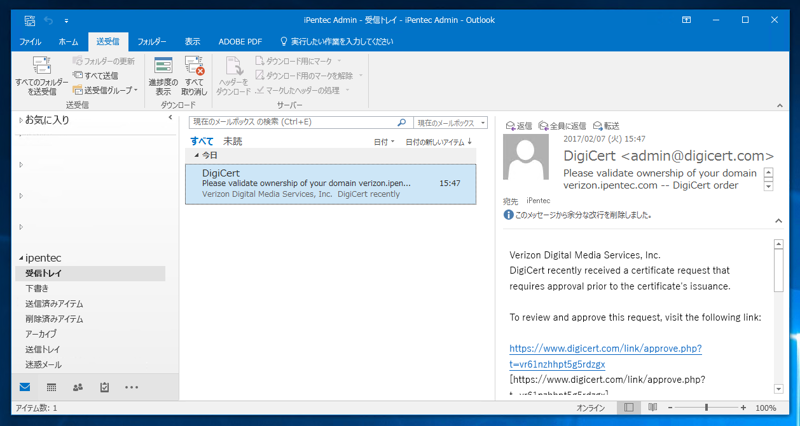
Task: Open Quick Access Toolbar customize dropdown
Action: point(66,21)
